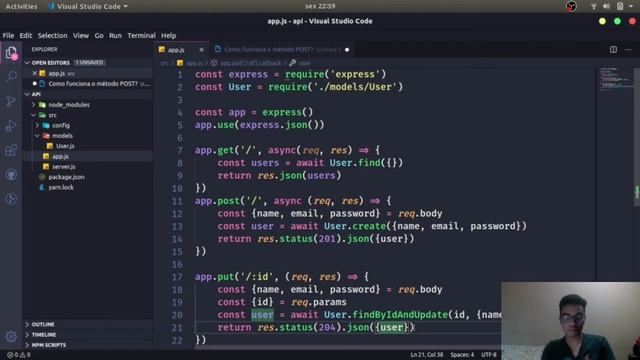
Task: Open the Terminal menu
Action: point(141,36)
